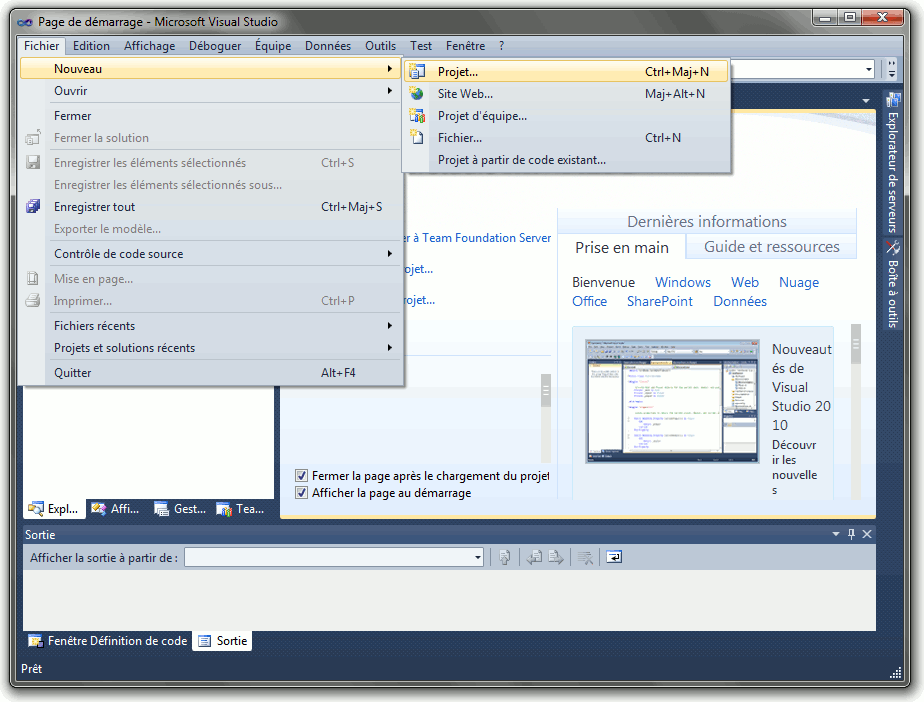Clear all output icon in Sortie toolbar
This screenshot has width=924, height=702.
coord(585,557)
